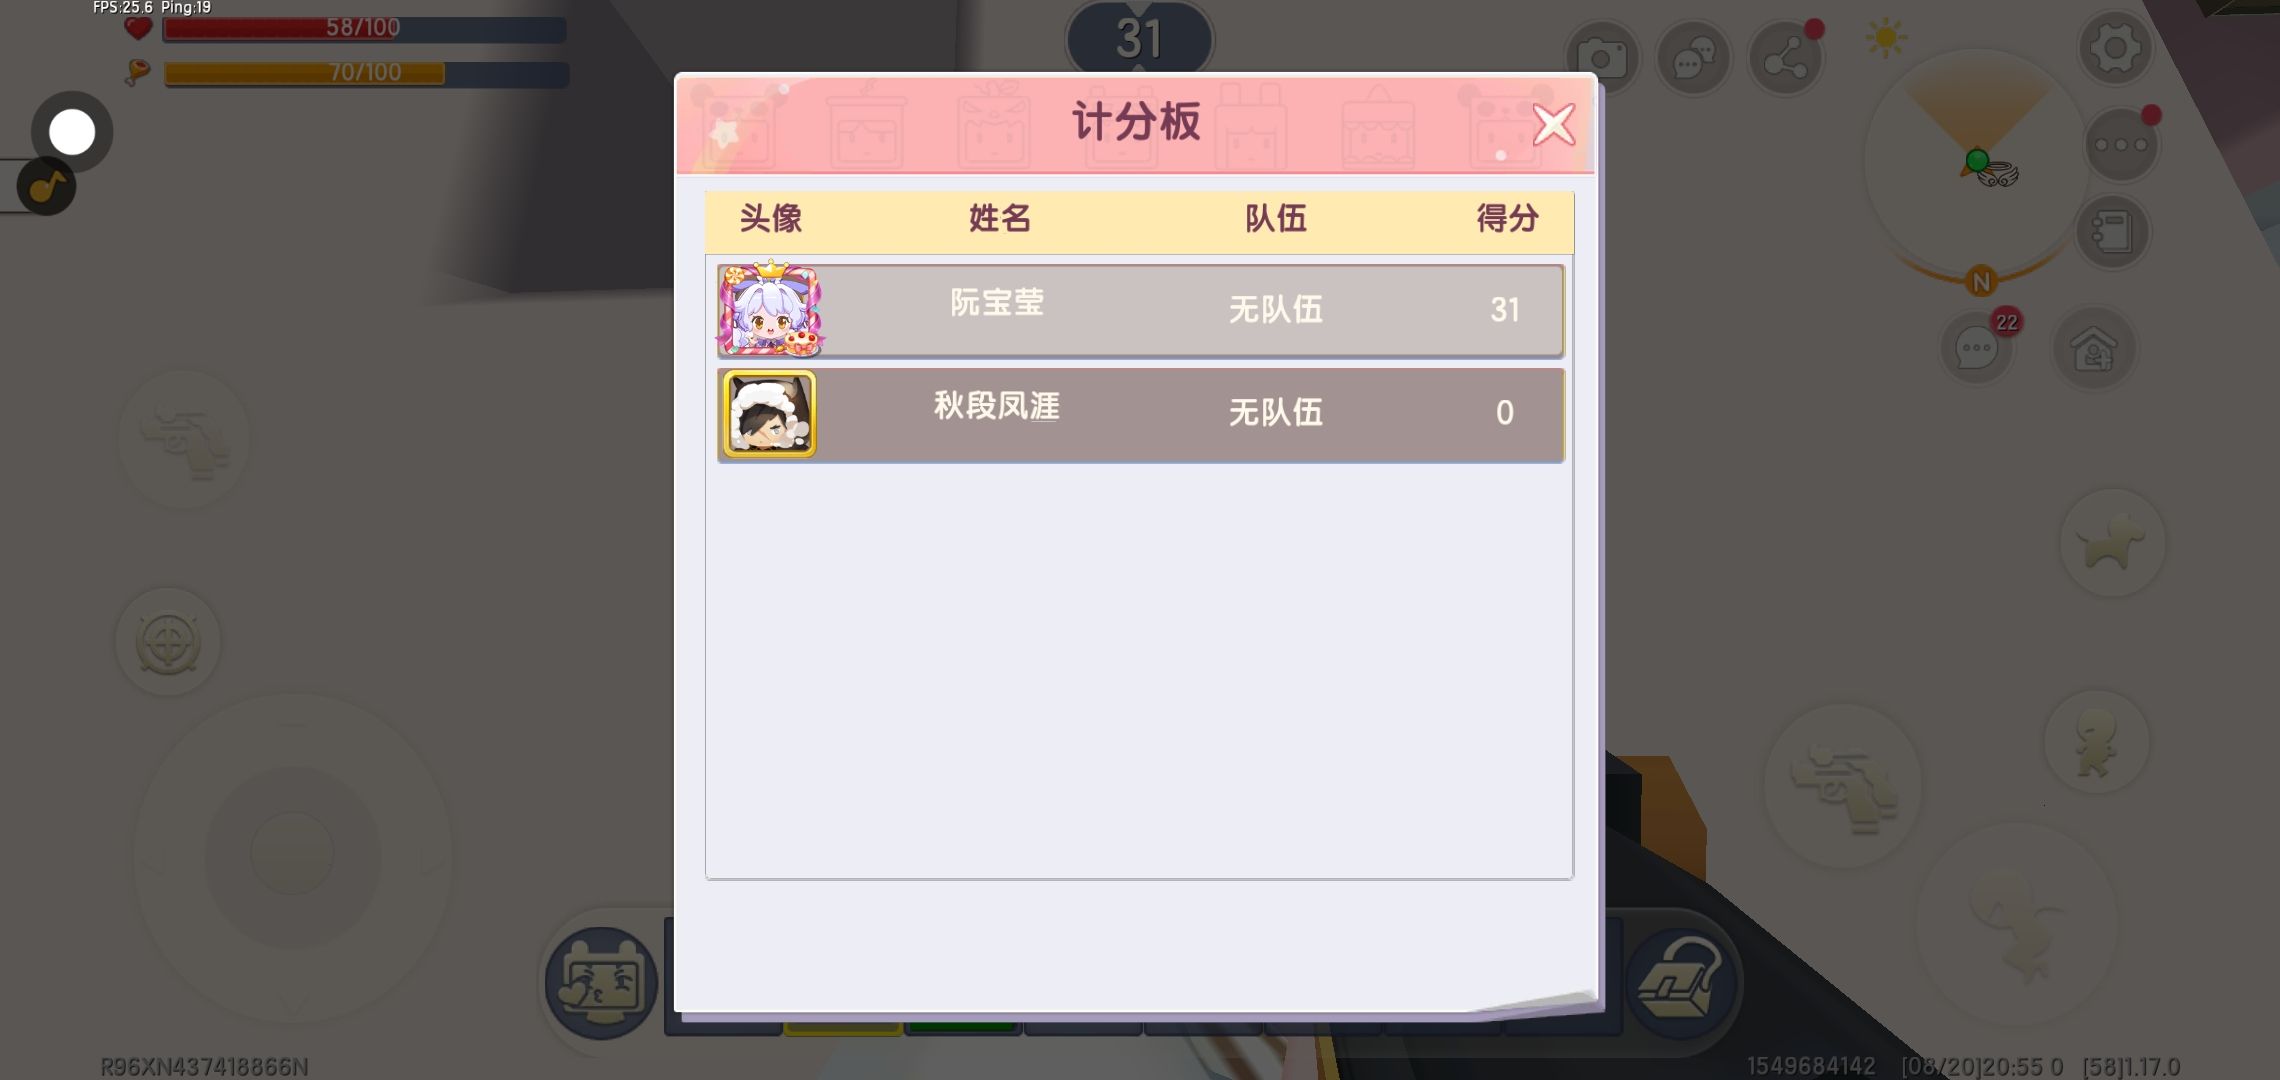Toggle the sun daytime icon

pos(1885,39)
